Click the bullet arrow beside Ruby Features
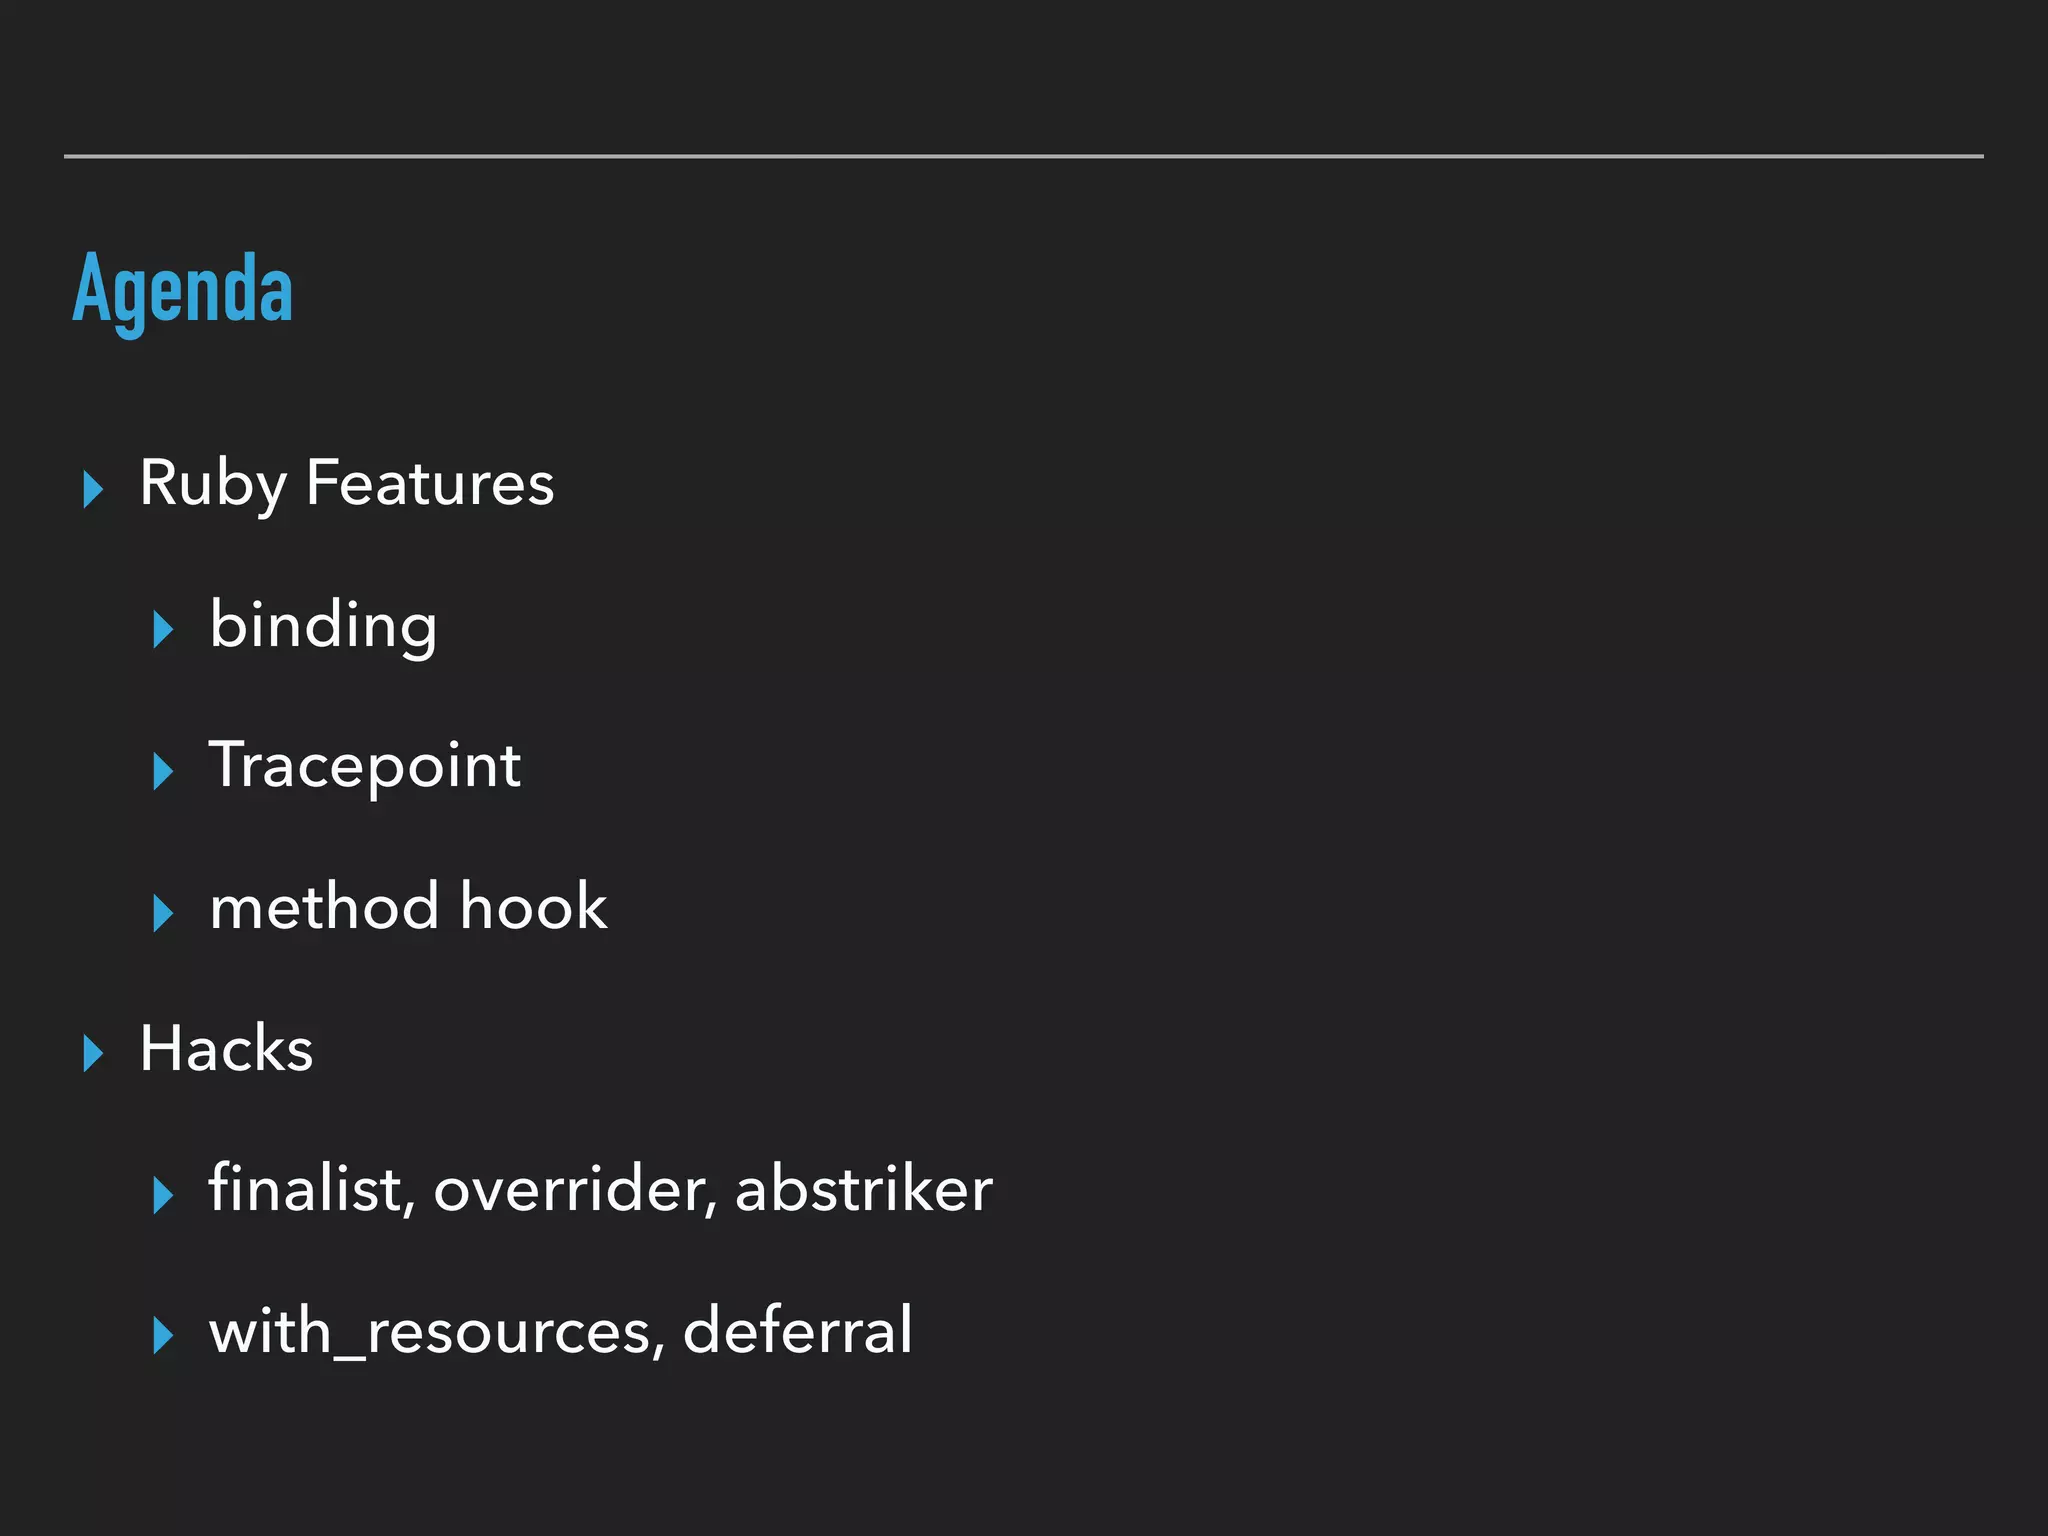The image size is (2048, 1536). pyautogui.click(x=93, y=489)
